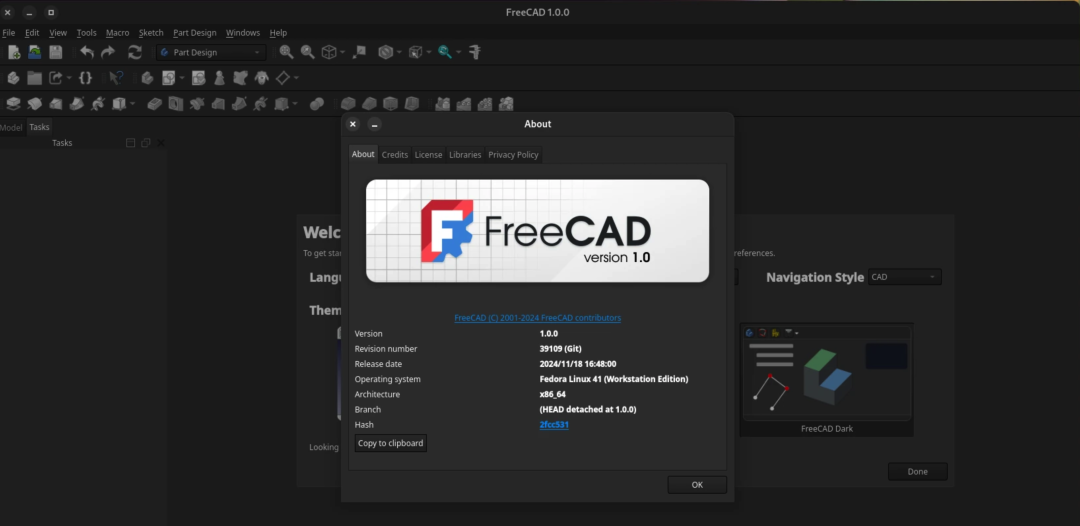The image size is (1080, 526).
Task: Select the Hole tool icon
Action: (x=176, y=104)
